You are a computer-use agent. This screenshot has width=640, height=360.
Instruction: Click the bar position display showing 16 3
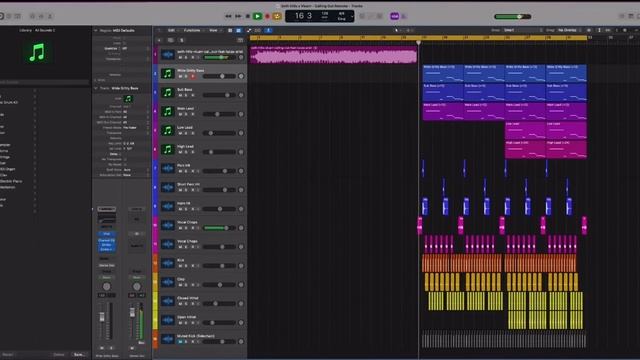pos(303,16)
